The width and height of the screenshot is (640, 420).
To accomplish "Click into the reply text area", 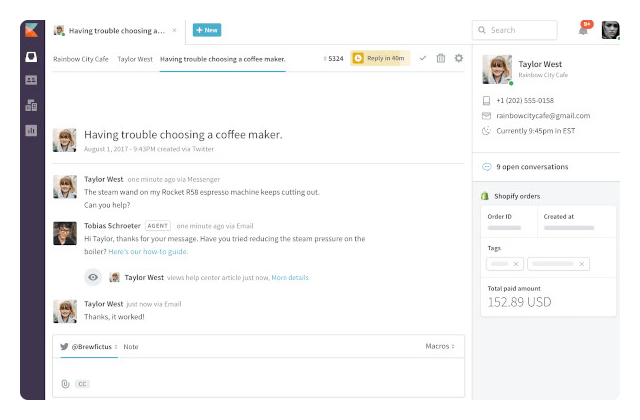I will tap(258, 367).
